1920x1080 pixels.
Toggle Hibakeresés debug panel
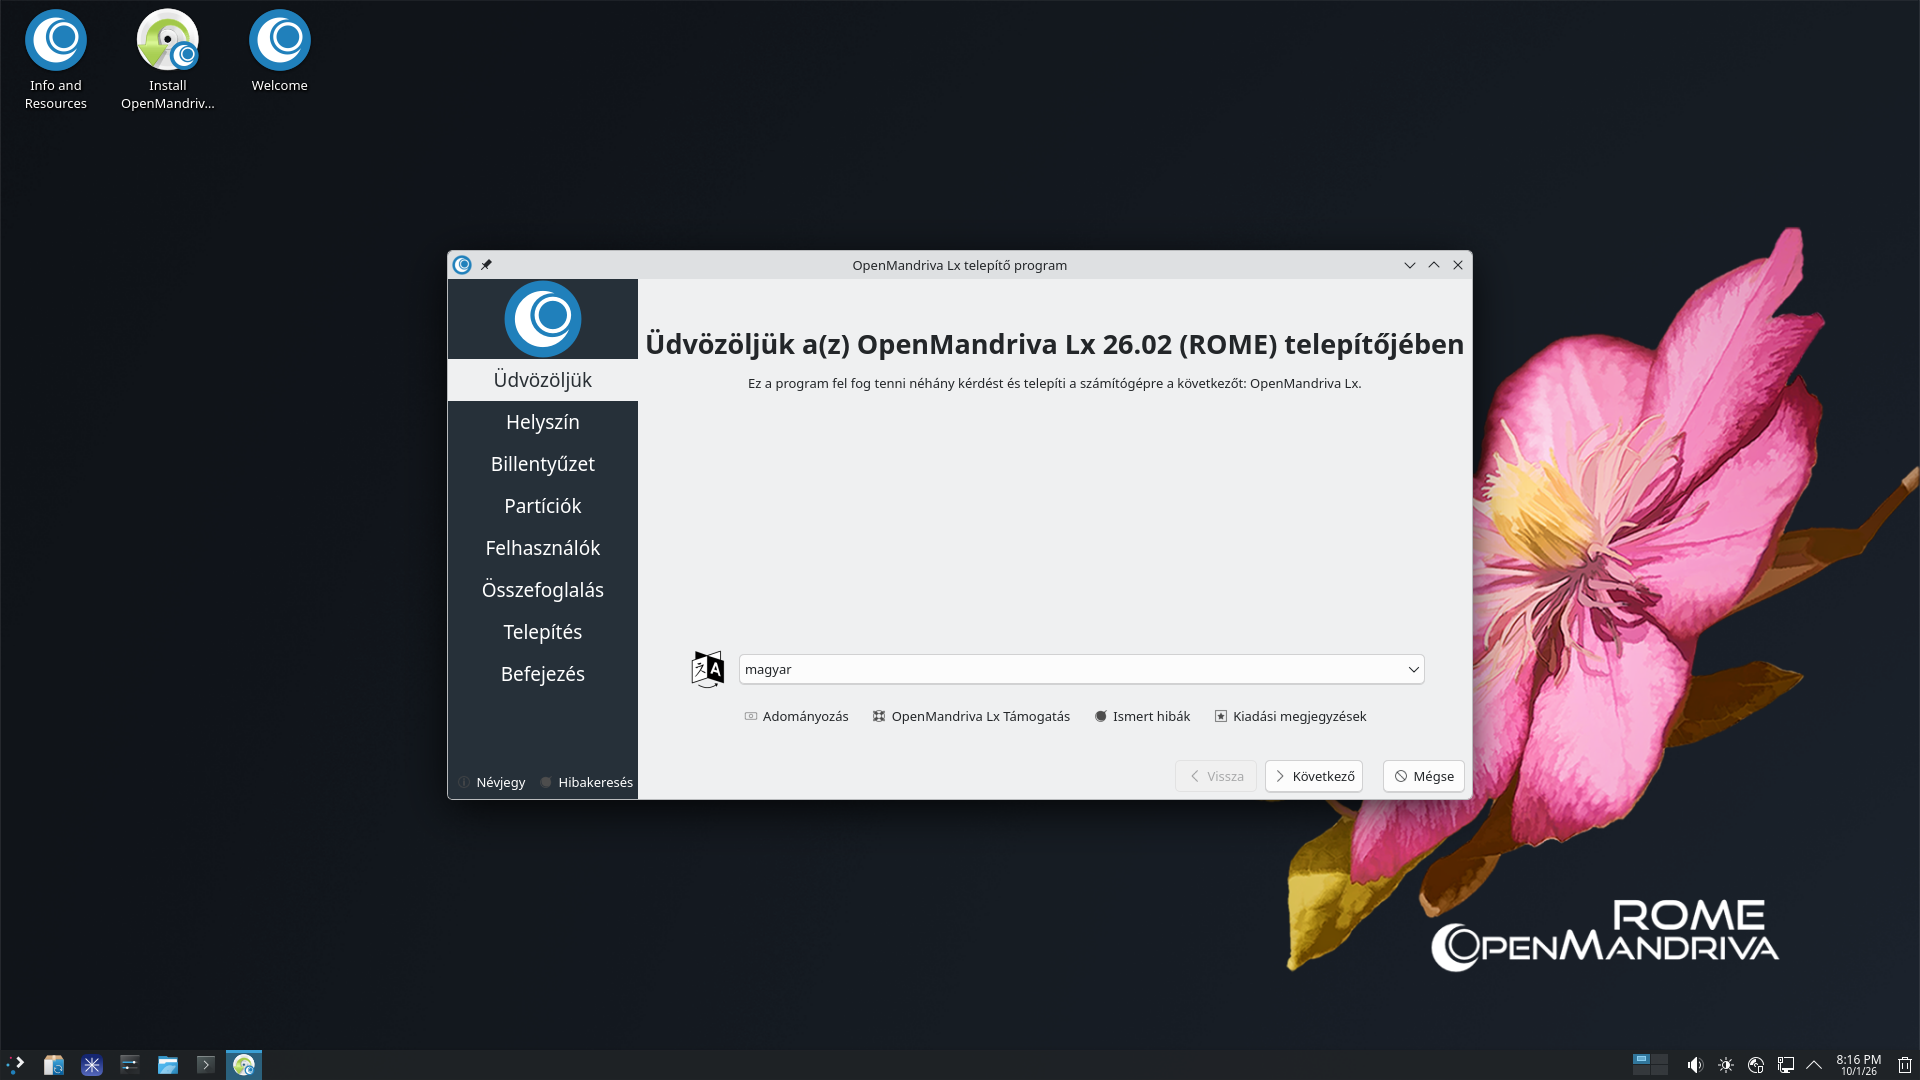[587, 782]
